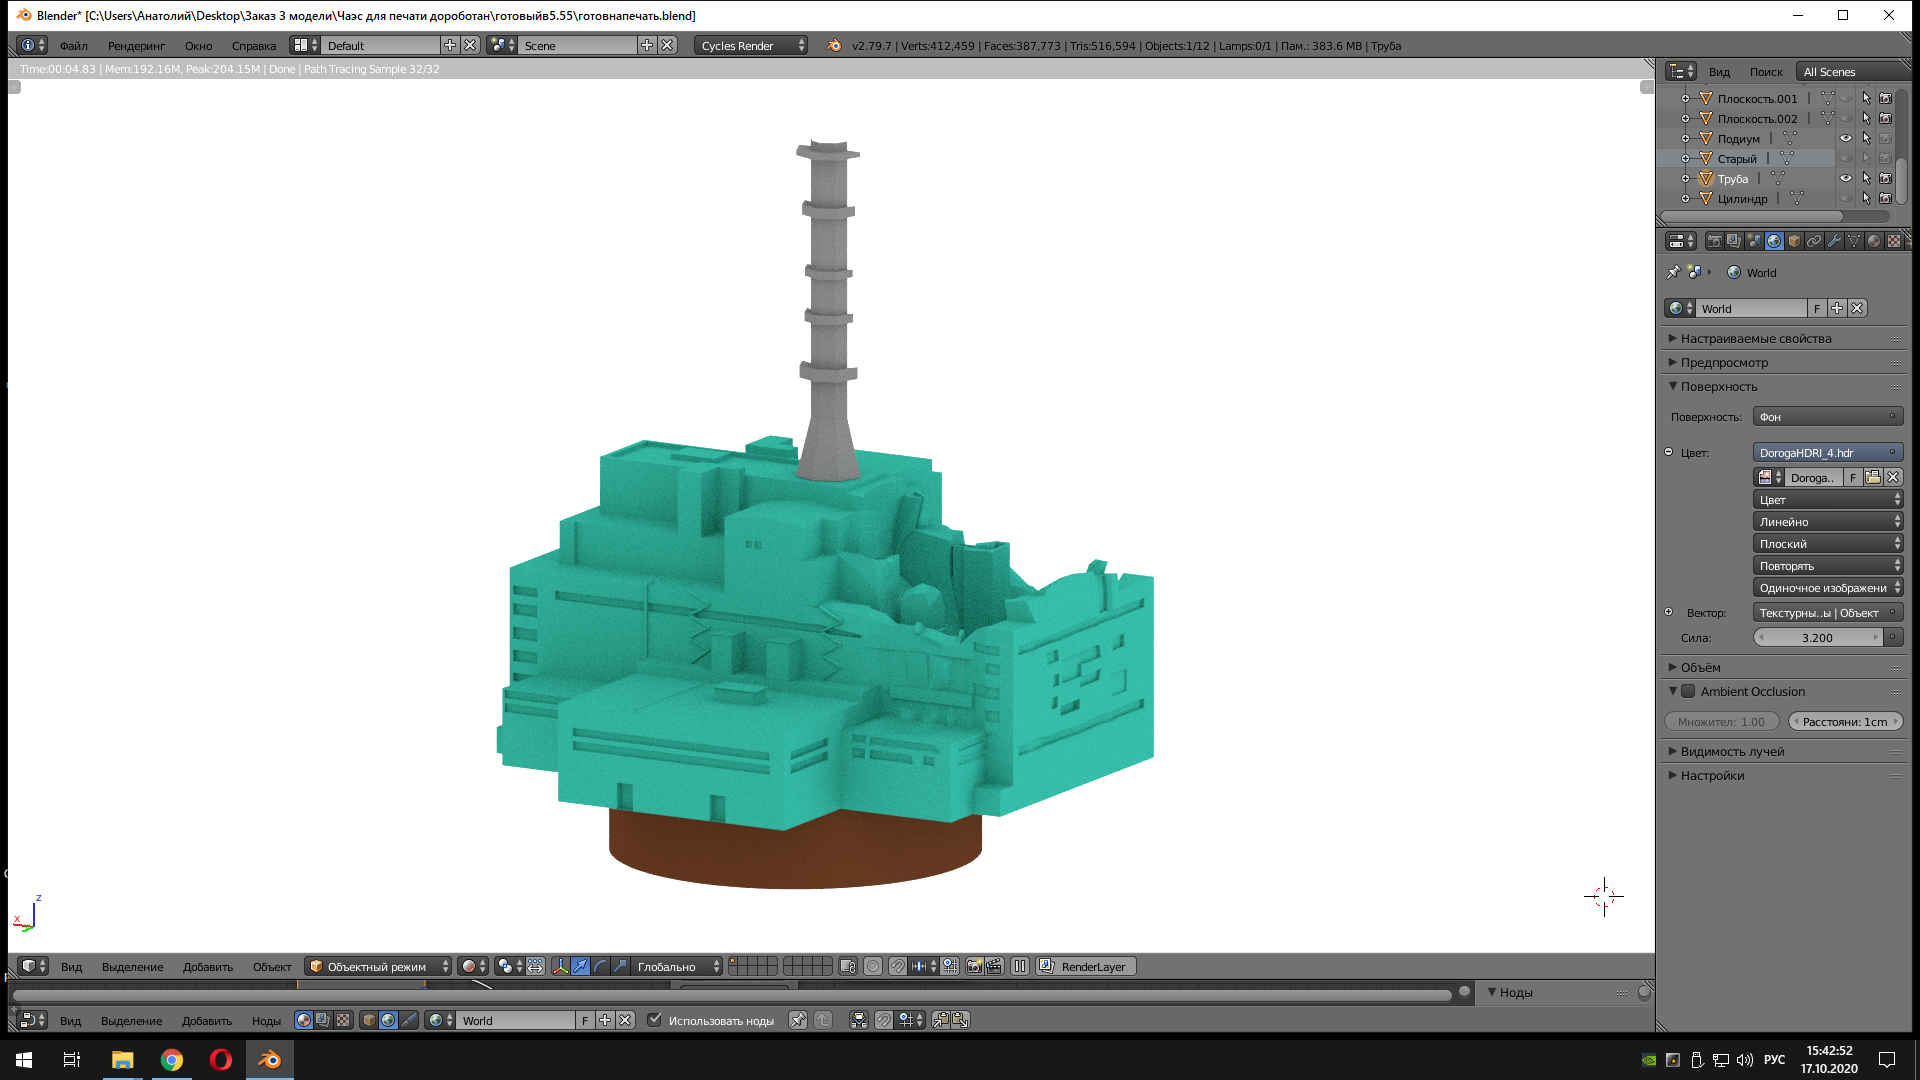The height and width of the screenshot is (1080, 1920).
Task: Enable the Ambient Occlusion checkbox
Action: (1688, 692)
